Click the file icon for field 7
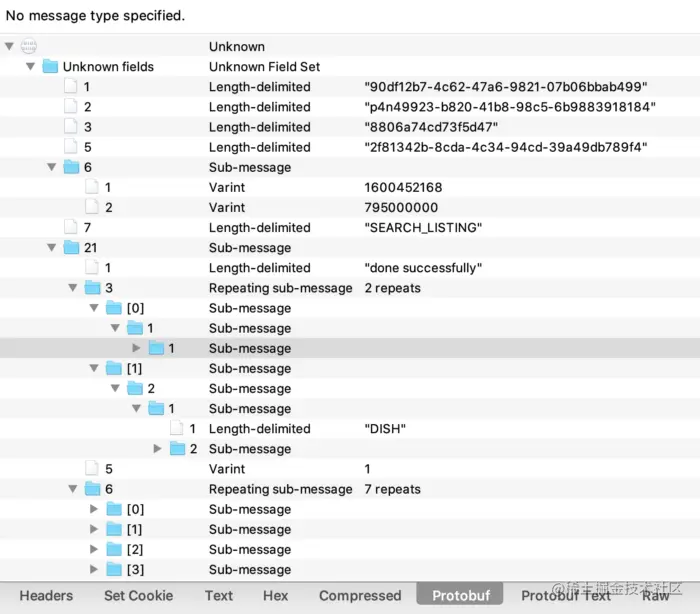The height and width of the screenshot is (614, 700). (71, 228)
